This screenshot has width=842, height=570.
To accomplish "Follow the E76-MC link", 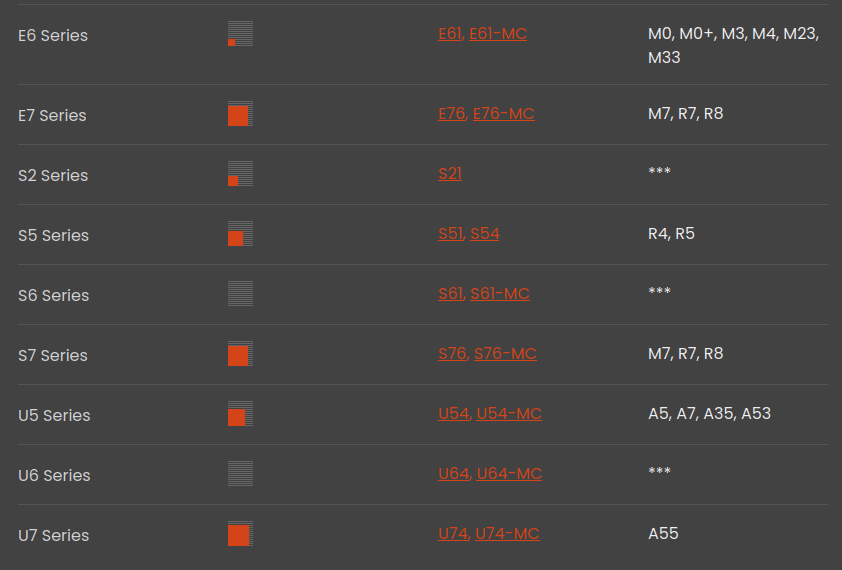I will tap(503, 114).
